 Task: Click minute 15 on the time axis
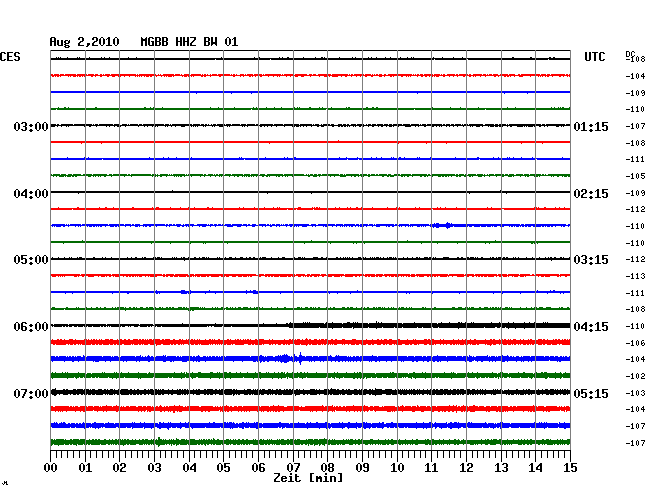570,468
